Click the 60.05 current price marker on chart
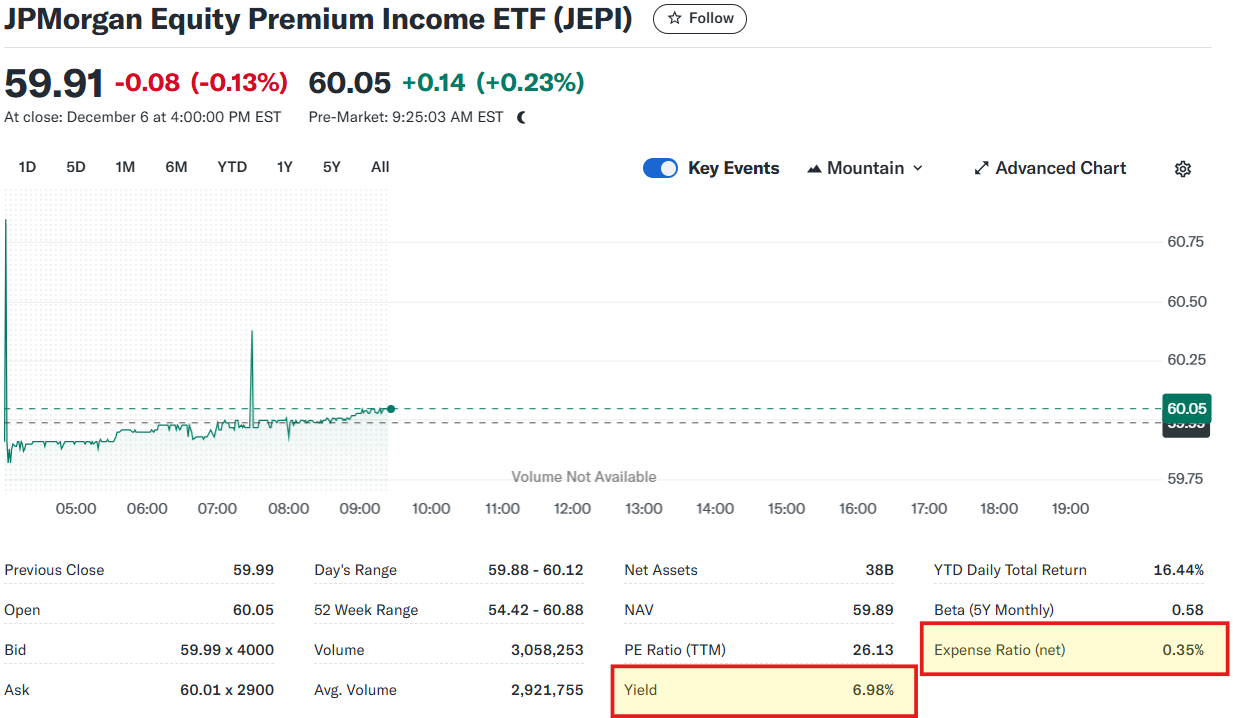Viewport: 1233px width, 718px height. 1187,408
